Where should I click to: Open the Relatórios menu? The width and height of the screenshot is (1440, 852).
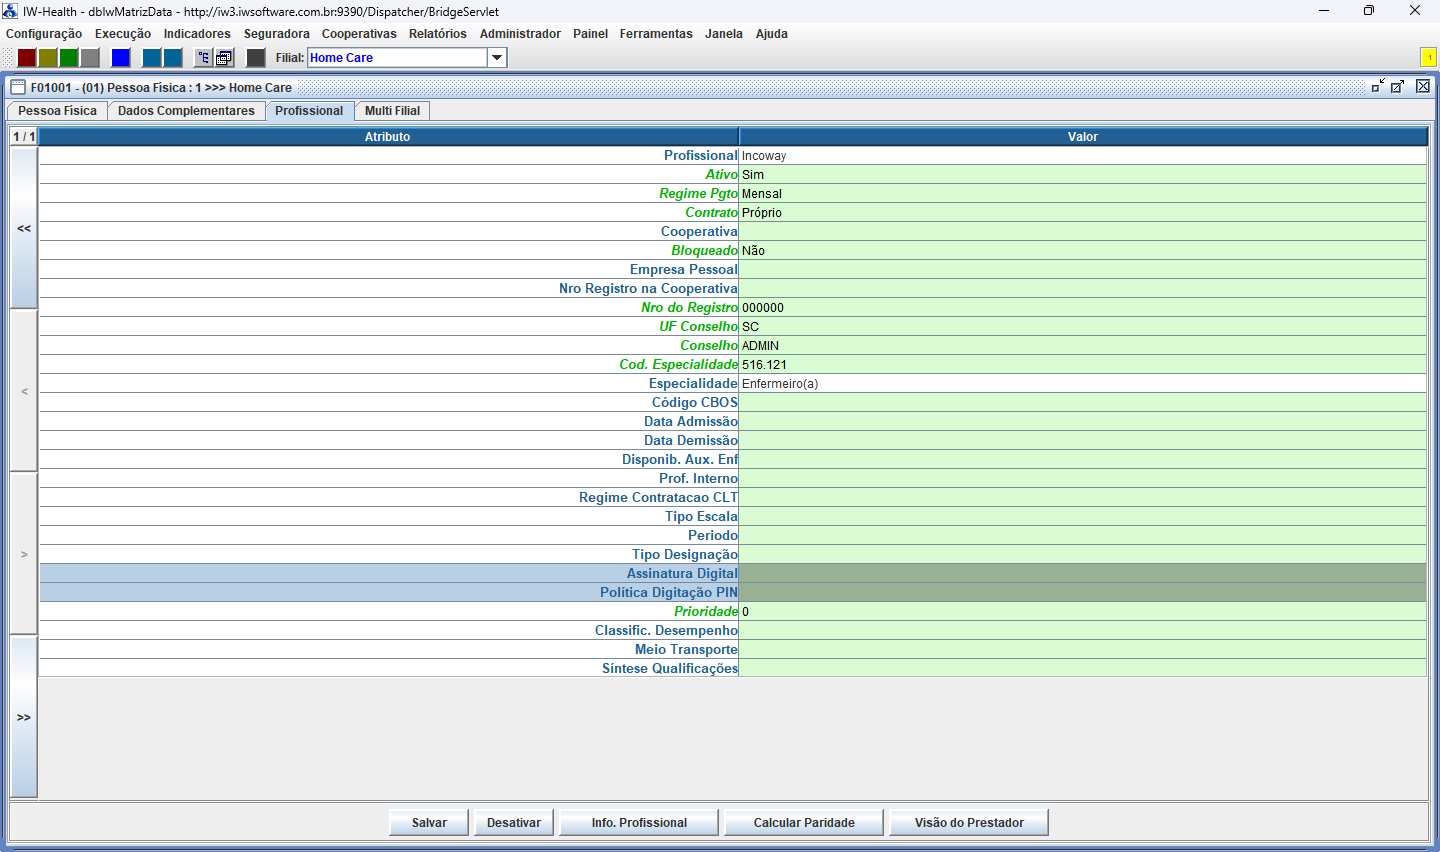tap(437, 34)
